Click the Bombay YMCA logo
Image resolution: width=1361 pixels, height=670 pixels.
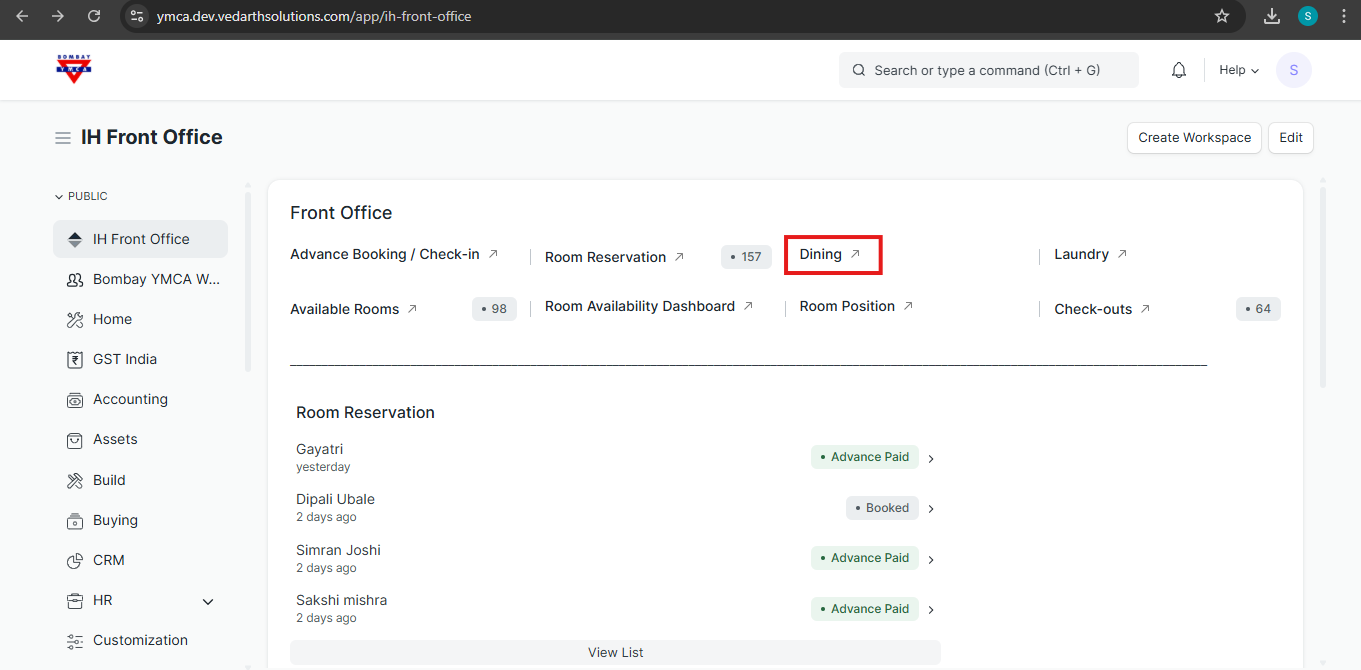pyautogui.click(x=73, y=69)
